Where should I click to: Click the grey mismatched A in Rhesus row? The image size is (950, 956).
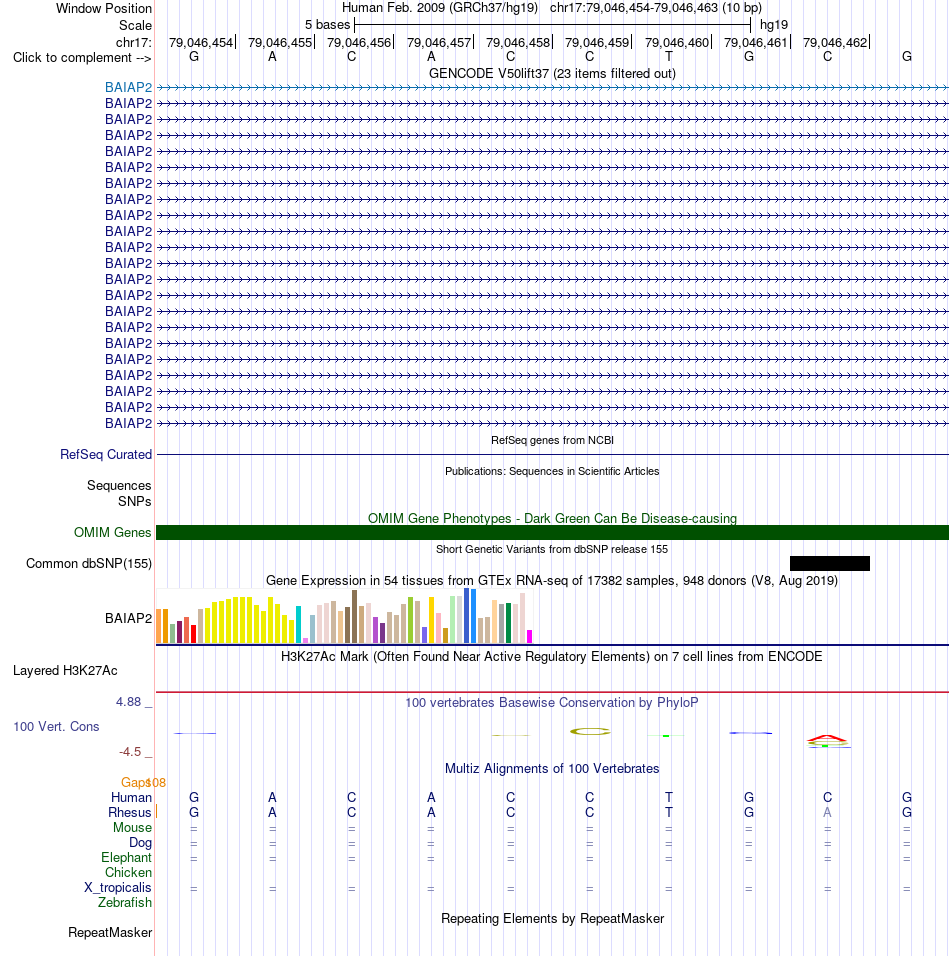pyautogui.click(x=827, y=813)
